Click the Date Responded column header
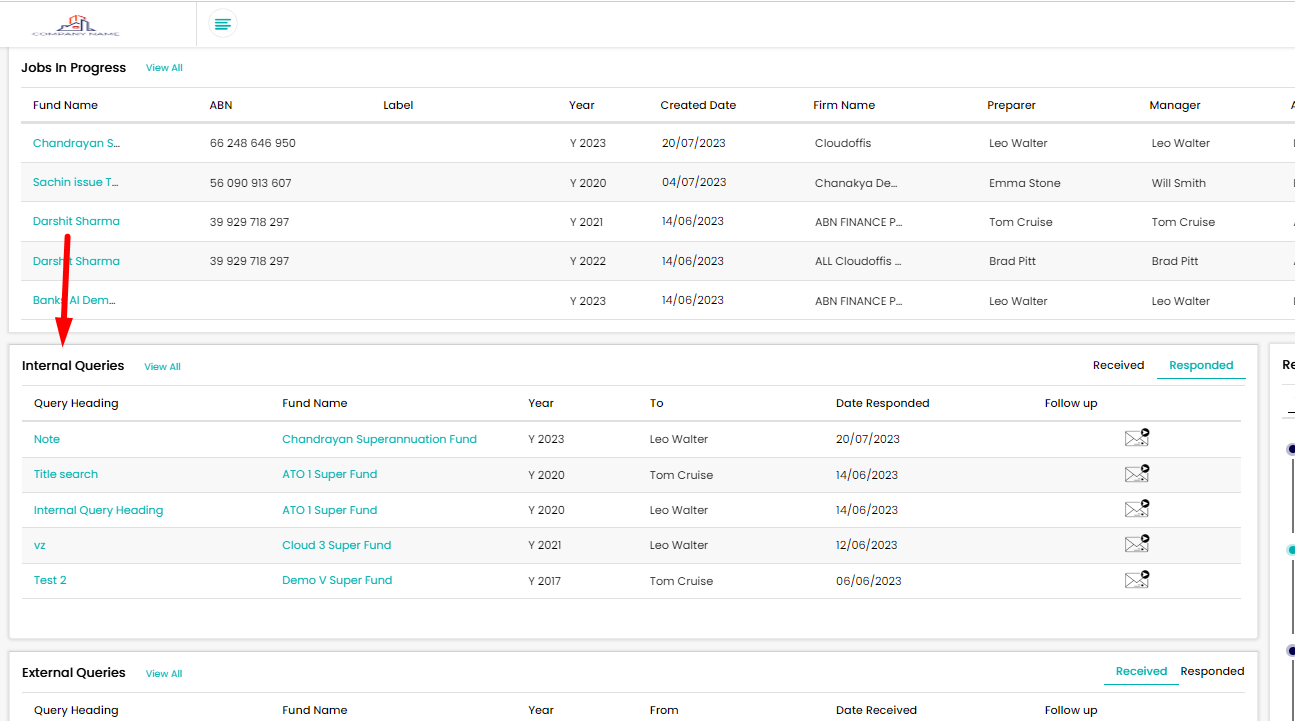 point(882,403)
